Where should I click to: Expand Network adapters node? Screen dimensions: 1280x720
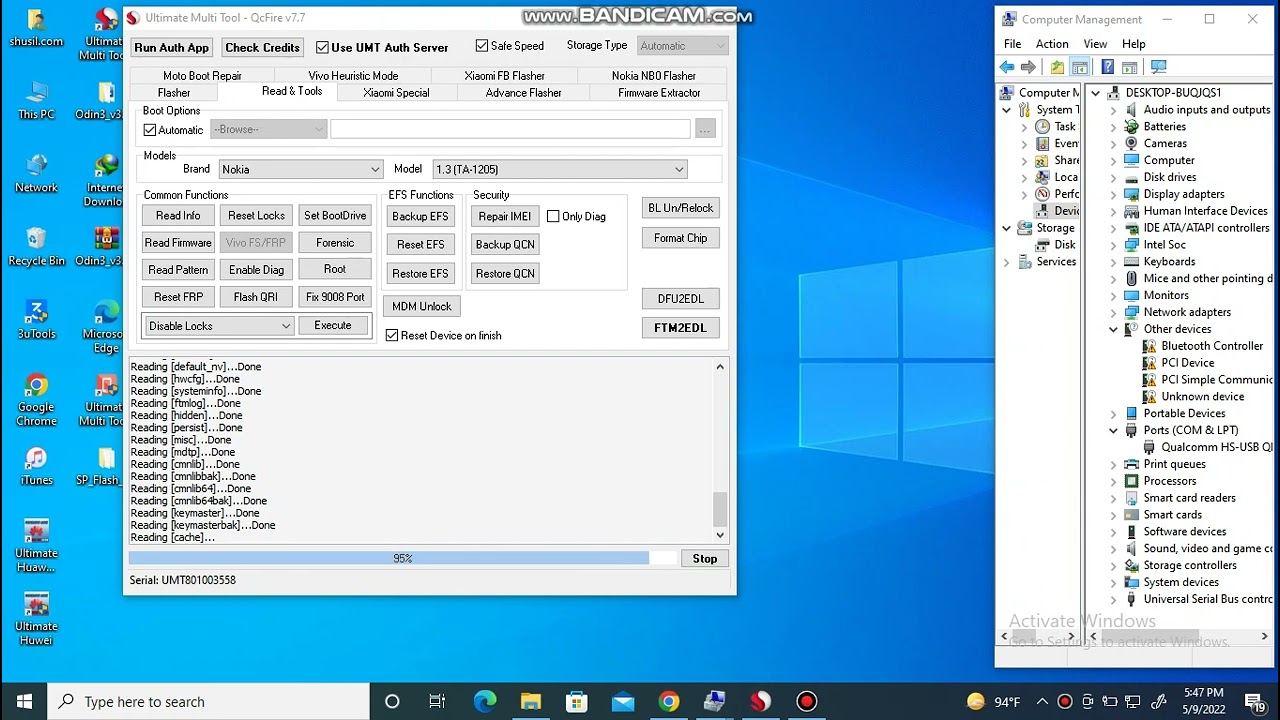1113,312
